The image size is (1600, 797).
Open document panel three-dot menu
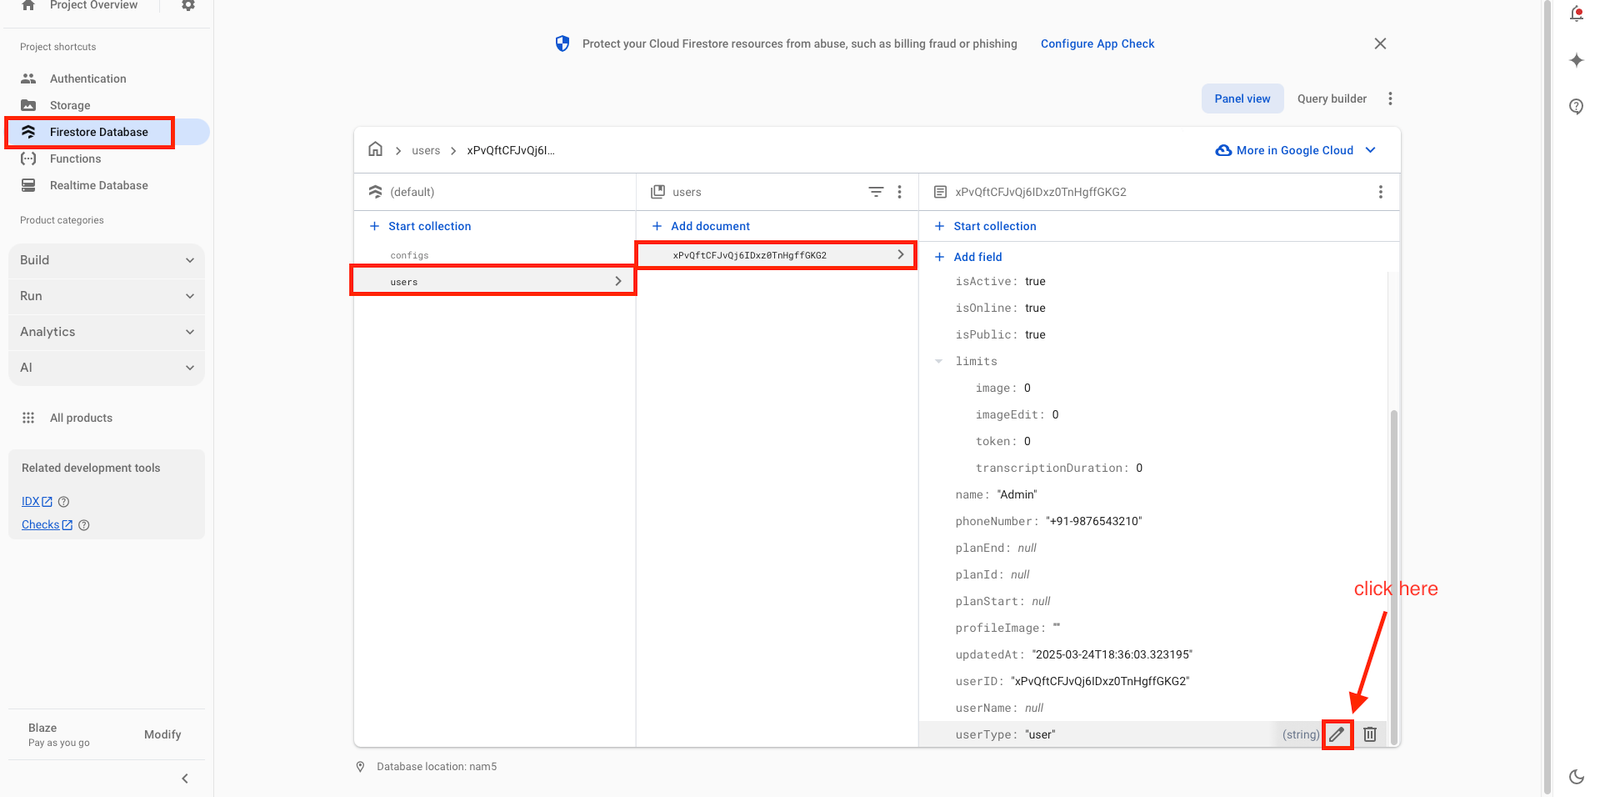1380,192
